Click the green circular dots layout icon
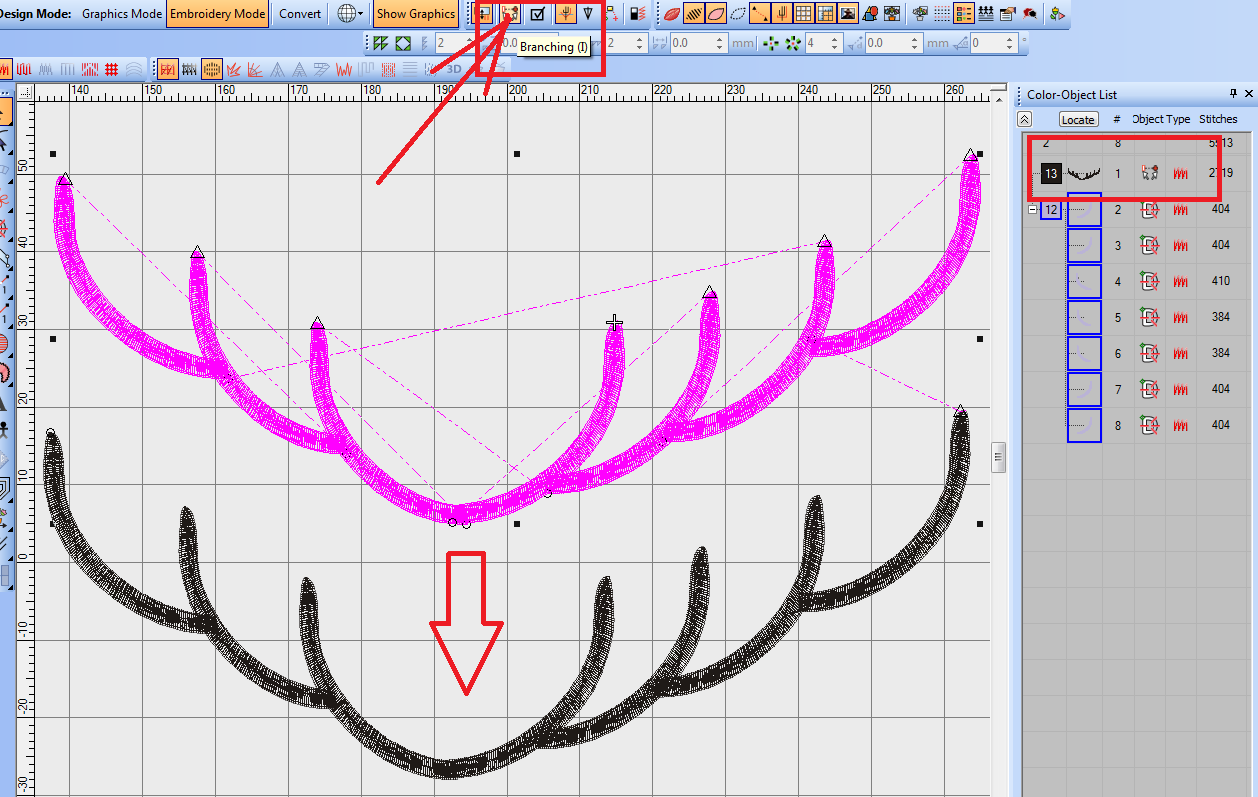Screen dimensions: 1258x797 (793, 43)
